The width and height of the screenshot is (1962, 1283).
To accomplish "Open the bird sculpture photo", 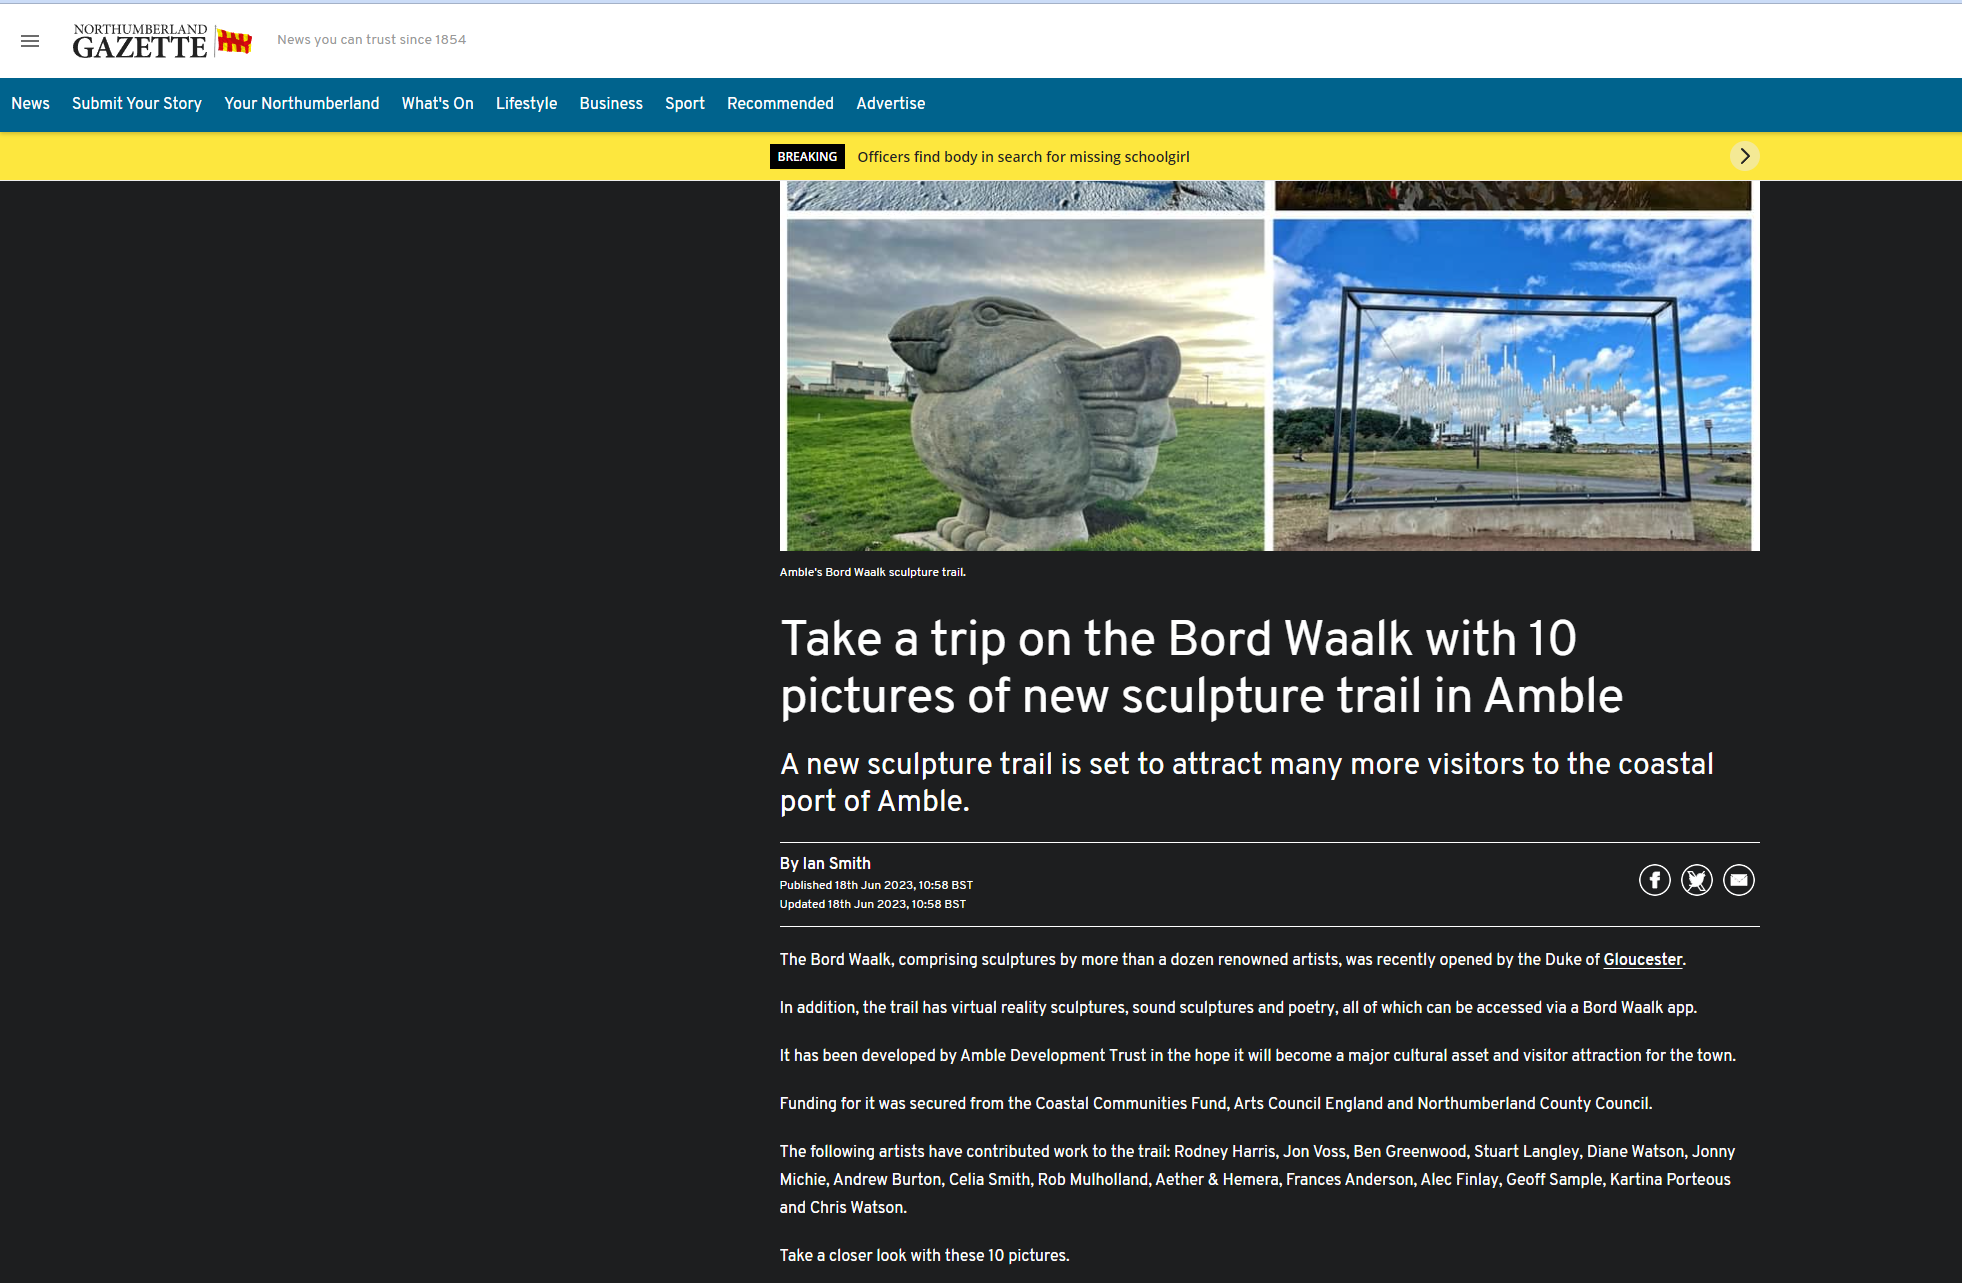I will (x=1026, y=385).
